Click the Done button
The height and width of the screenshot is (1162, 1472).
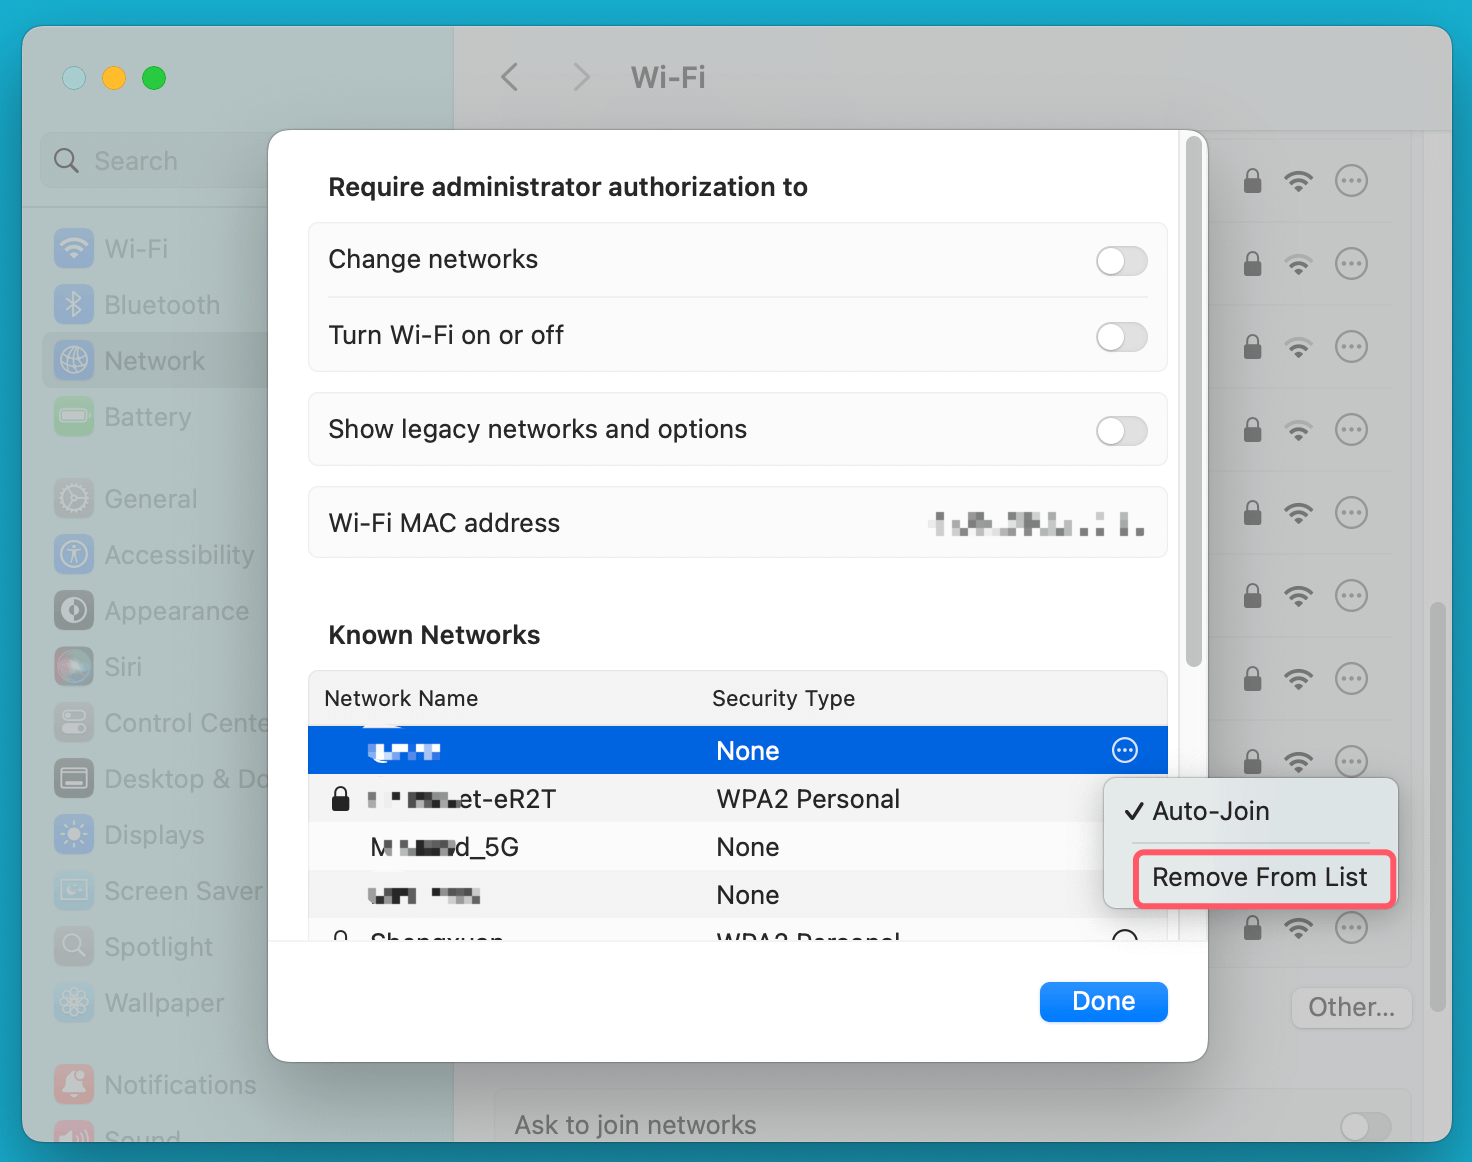click(1103, 1001)
